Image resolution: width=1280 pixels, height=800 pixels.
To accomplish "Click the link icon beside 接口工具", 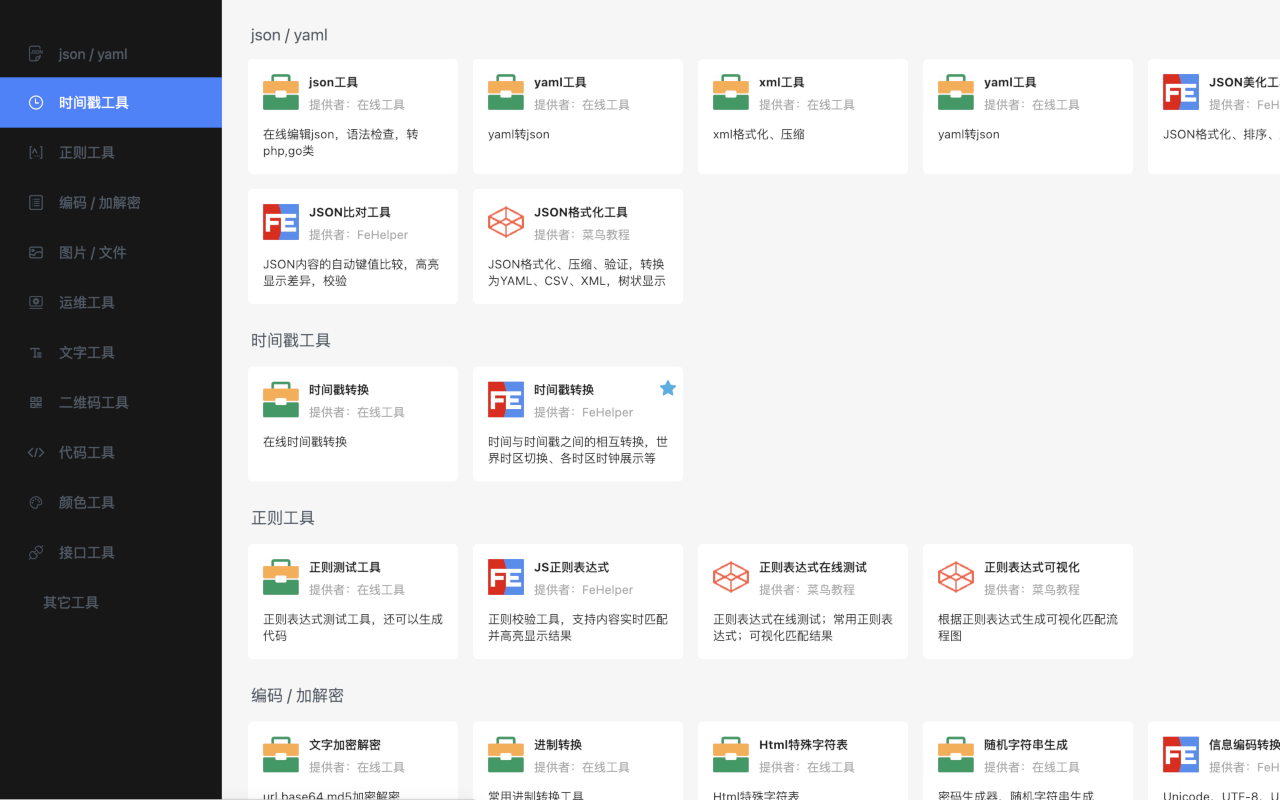I will point(36,552).
